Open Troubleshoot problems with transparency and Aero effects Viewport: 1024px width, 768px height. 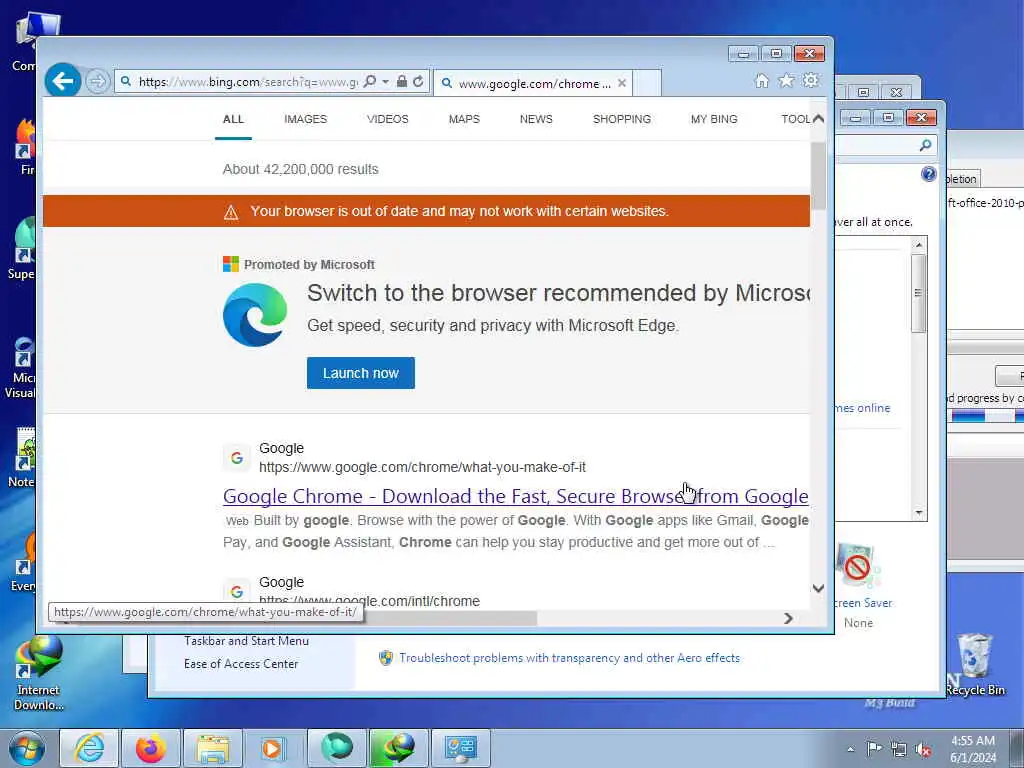[x=569, y=658]
